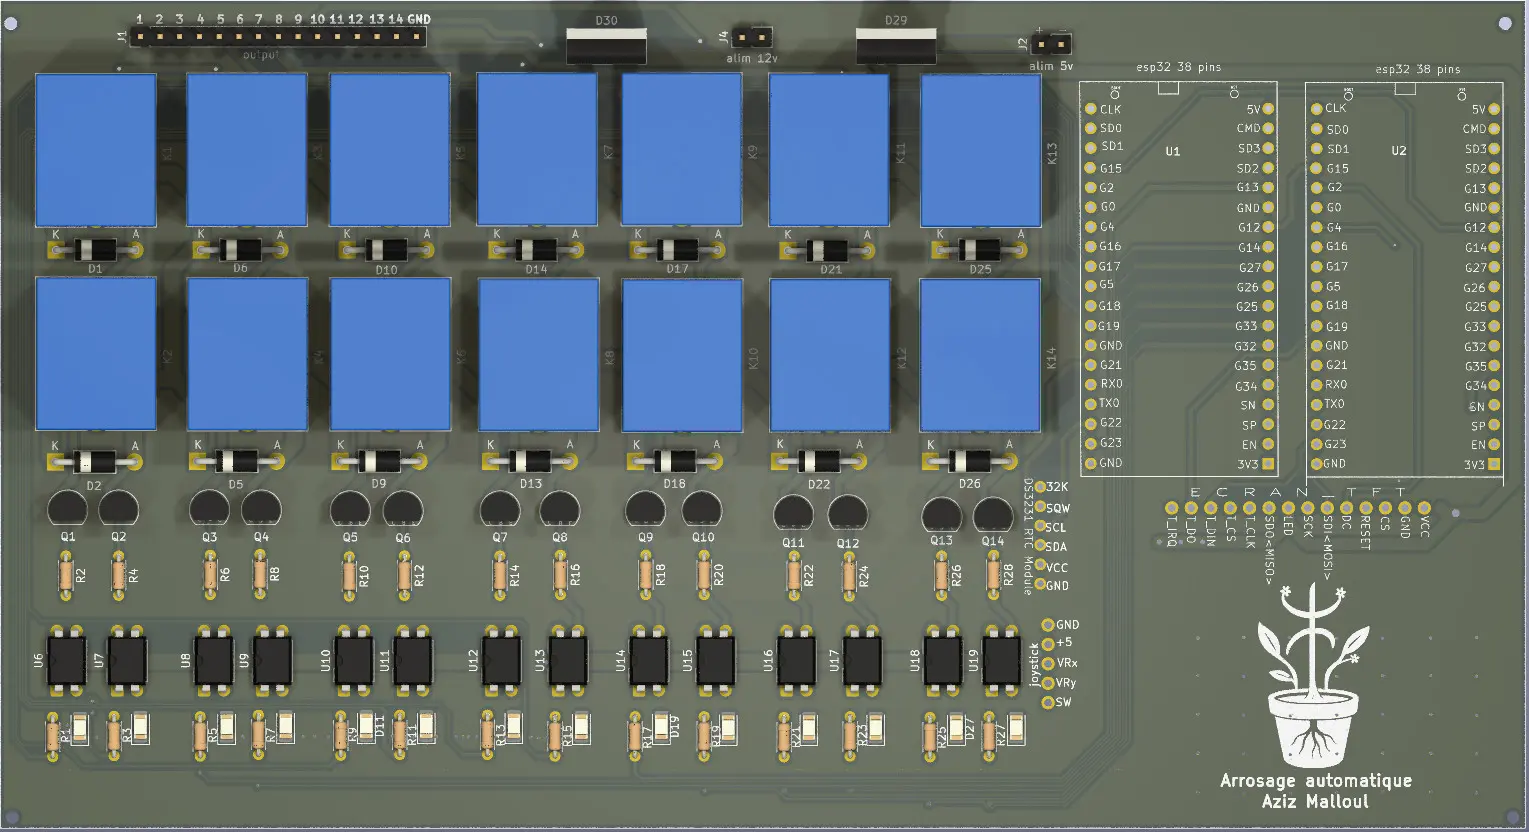
Task: Select resistor R1 at bottom left
Action: tap(54, 736)
